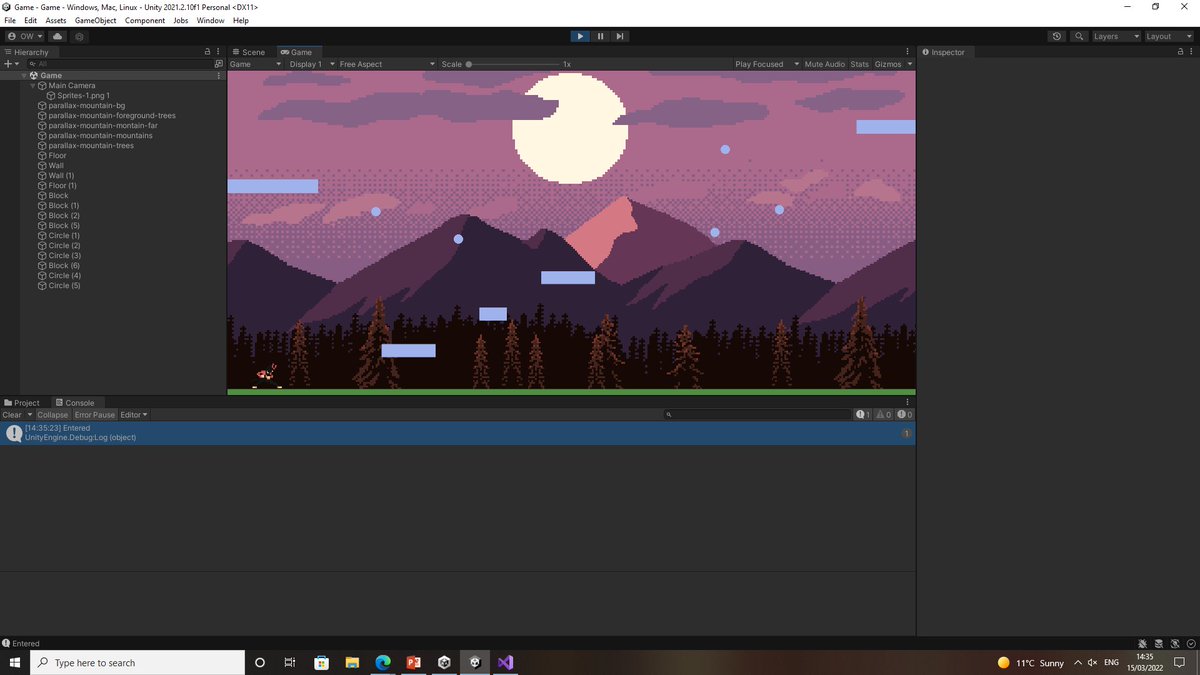Click the Visual Studio taskbar icon

(x=505, y=663)
